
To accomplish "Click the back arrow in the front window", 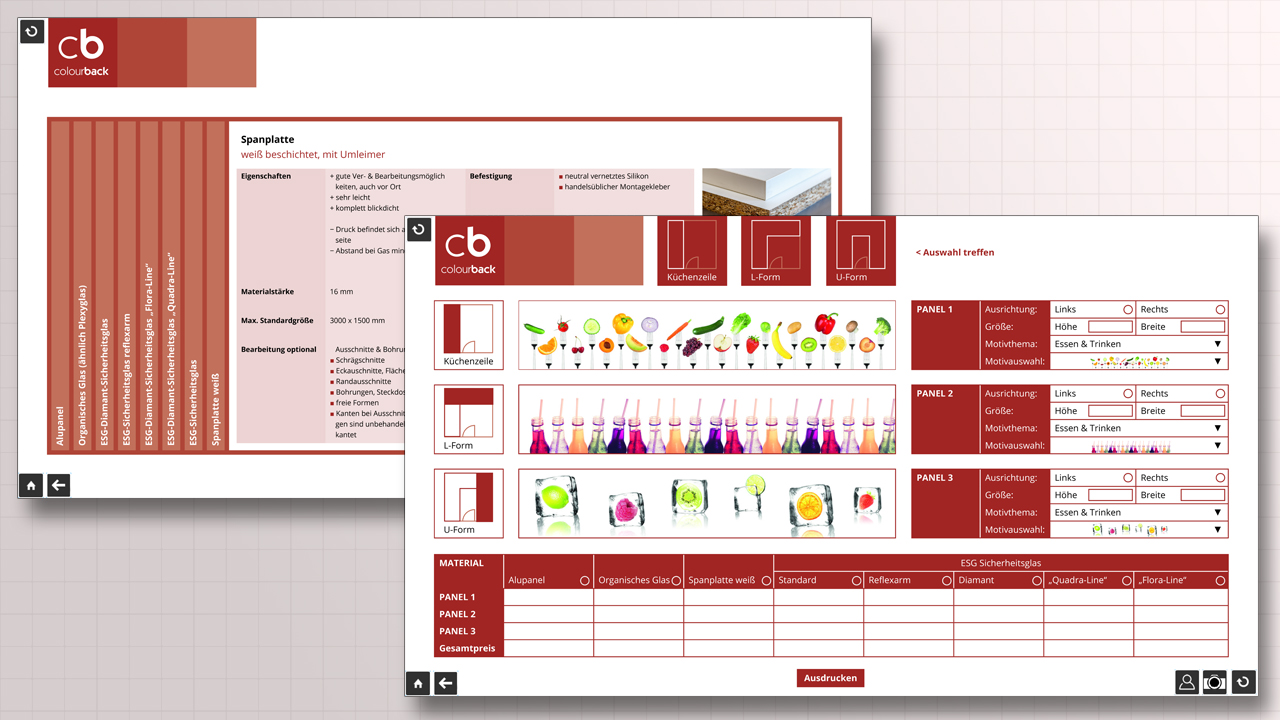I will click(x=446, y=684).
